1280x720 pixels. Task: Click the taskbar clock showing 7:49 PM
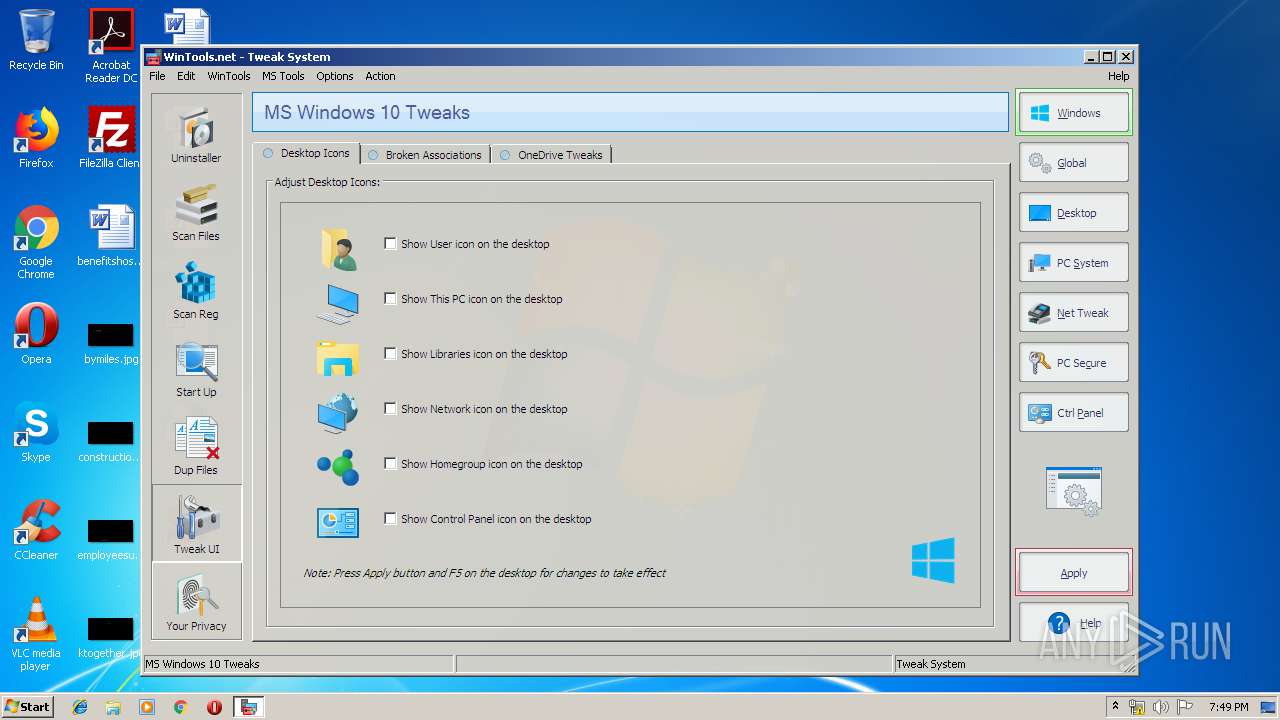click(x=1228, y=707)
